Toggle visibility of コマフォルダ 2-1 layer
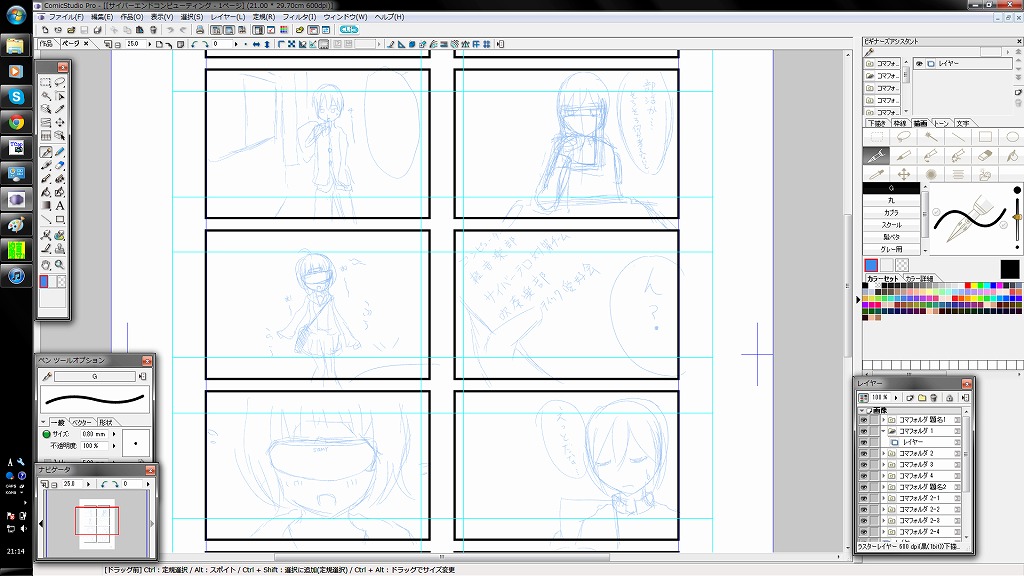The image size is (1024, 576). (x=863, y=498)
